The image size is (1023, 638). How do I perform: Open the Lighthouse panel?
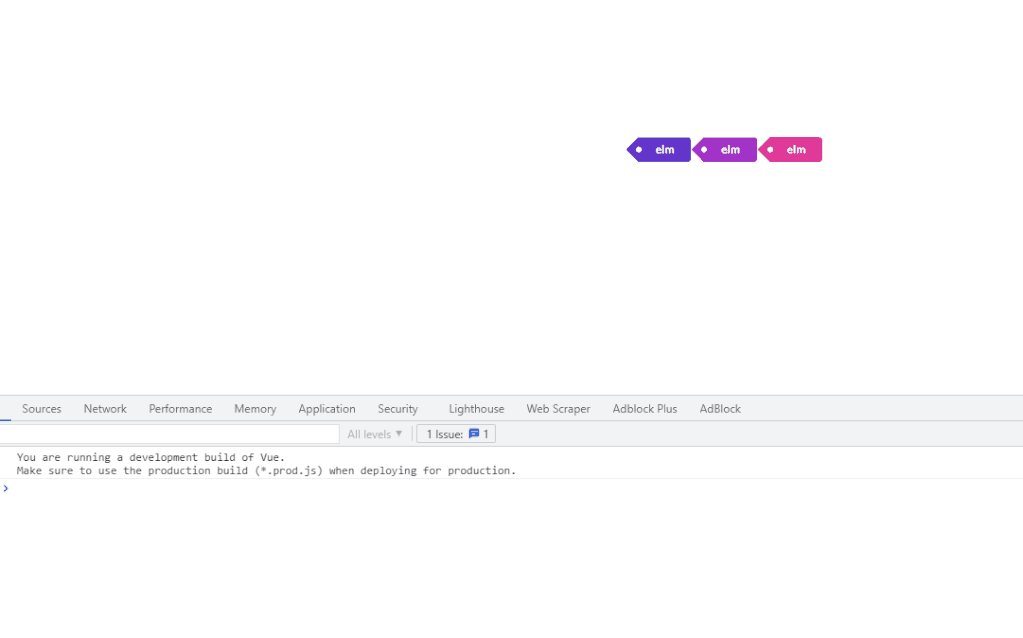(x=476, y=408)
